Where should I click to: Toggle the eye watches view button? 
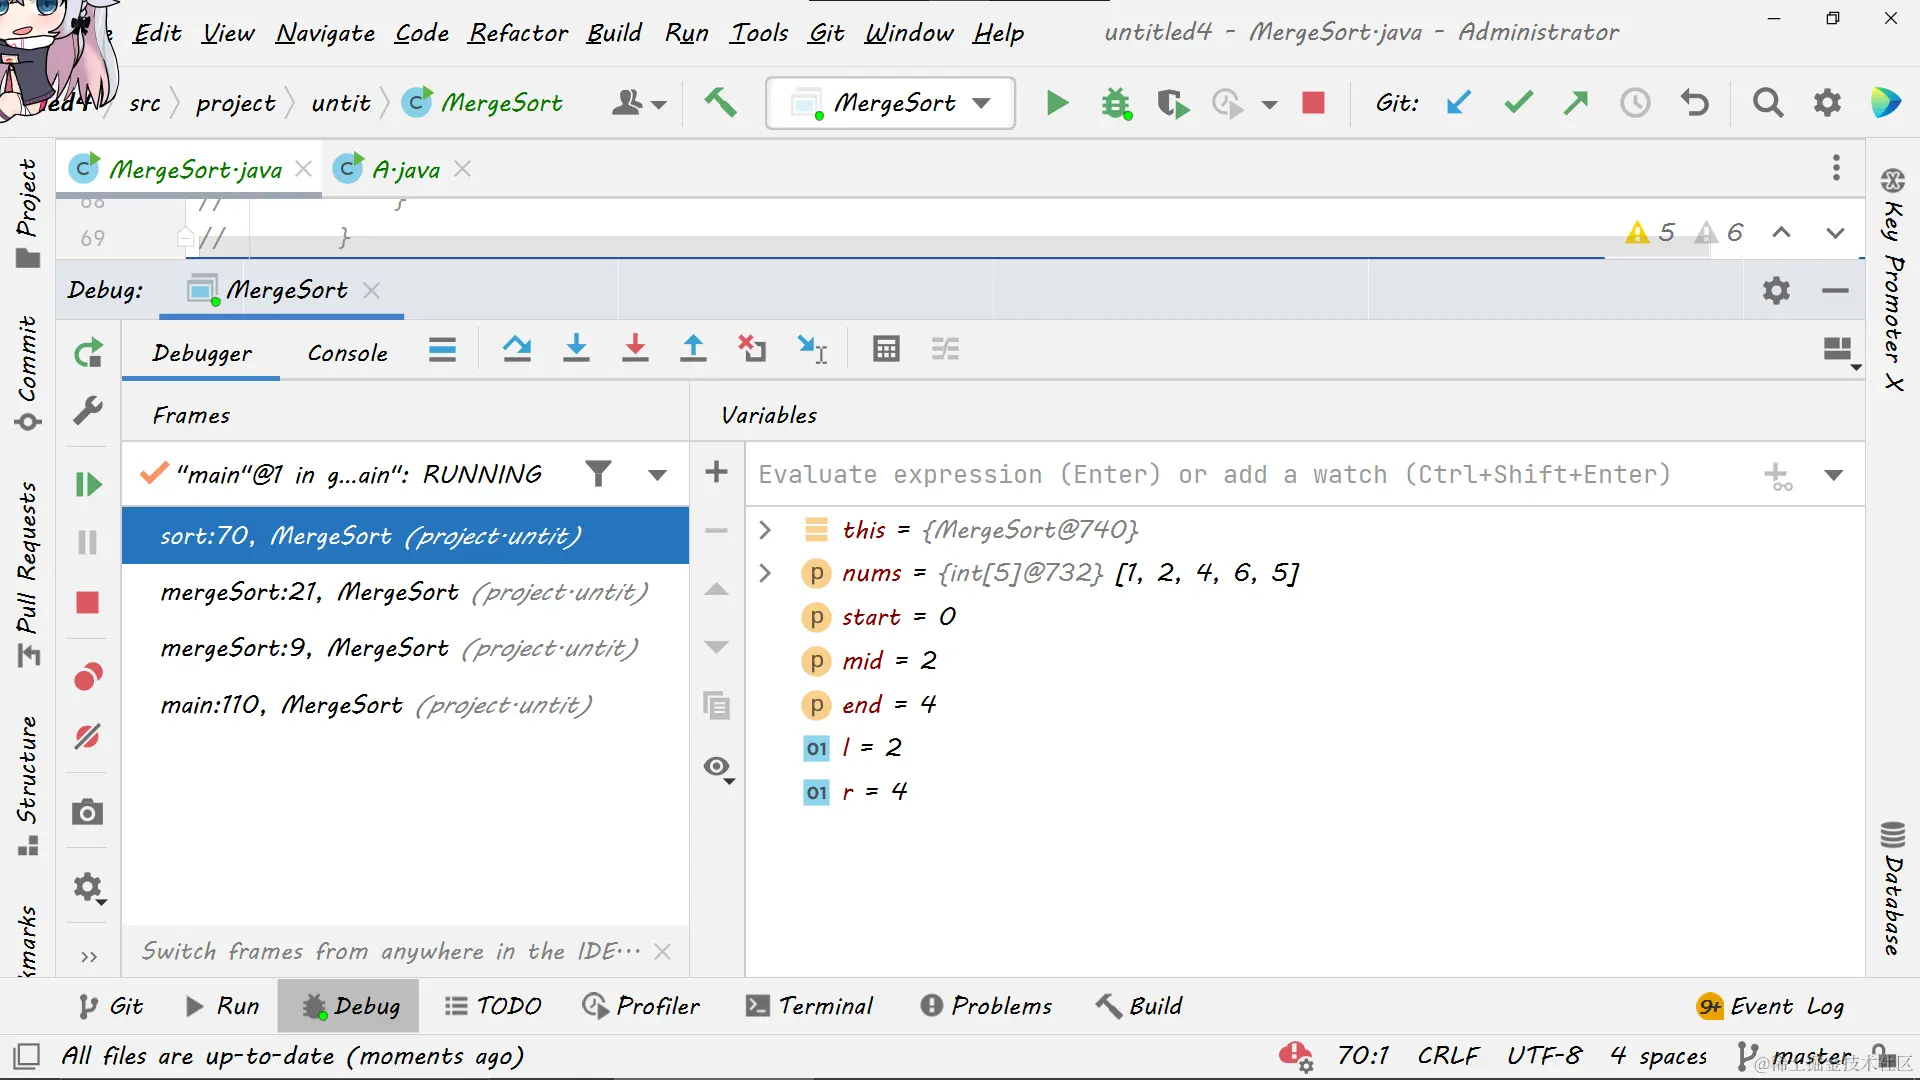(x=717, y=767)
